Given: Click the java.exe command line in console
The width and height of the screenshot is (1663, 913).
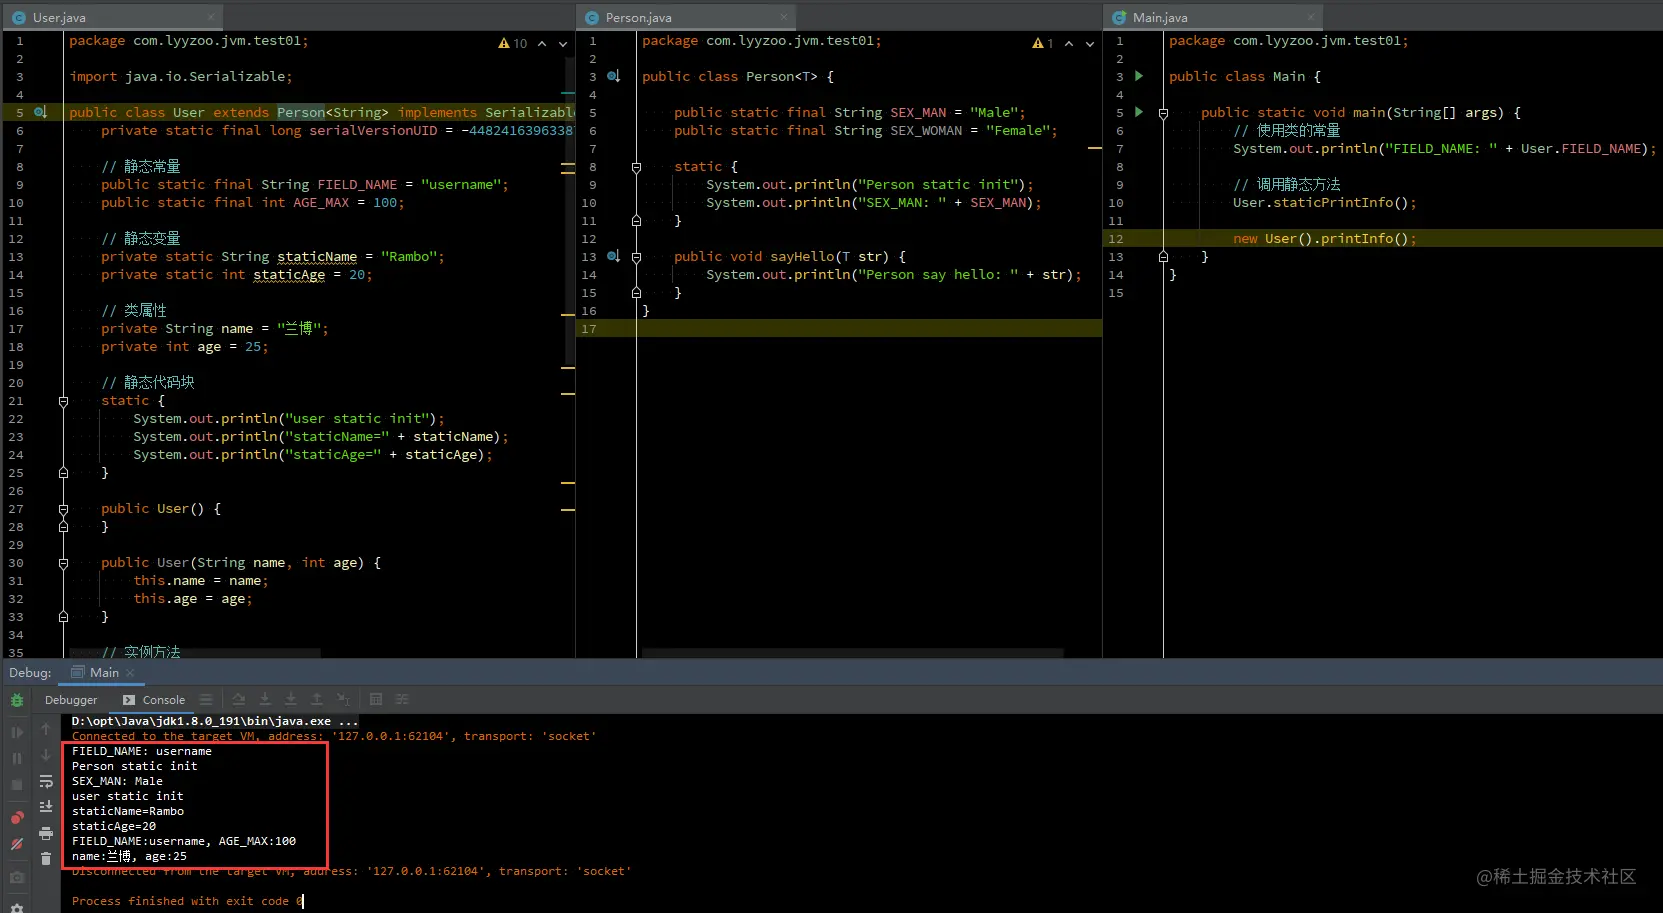Looking at the screenshot, I should [x=214, y=721].
